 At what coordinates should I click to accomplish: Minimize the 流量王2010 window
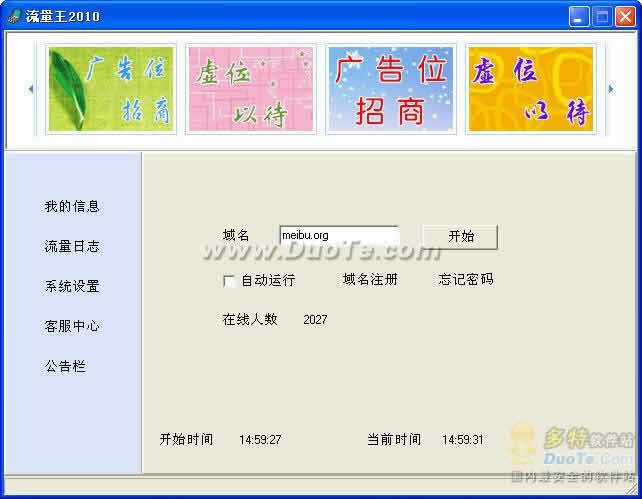(x=579, y=16)
